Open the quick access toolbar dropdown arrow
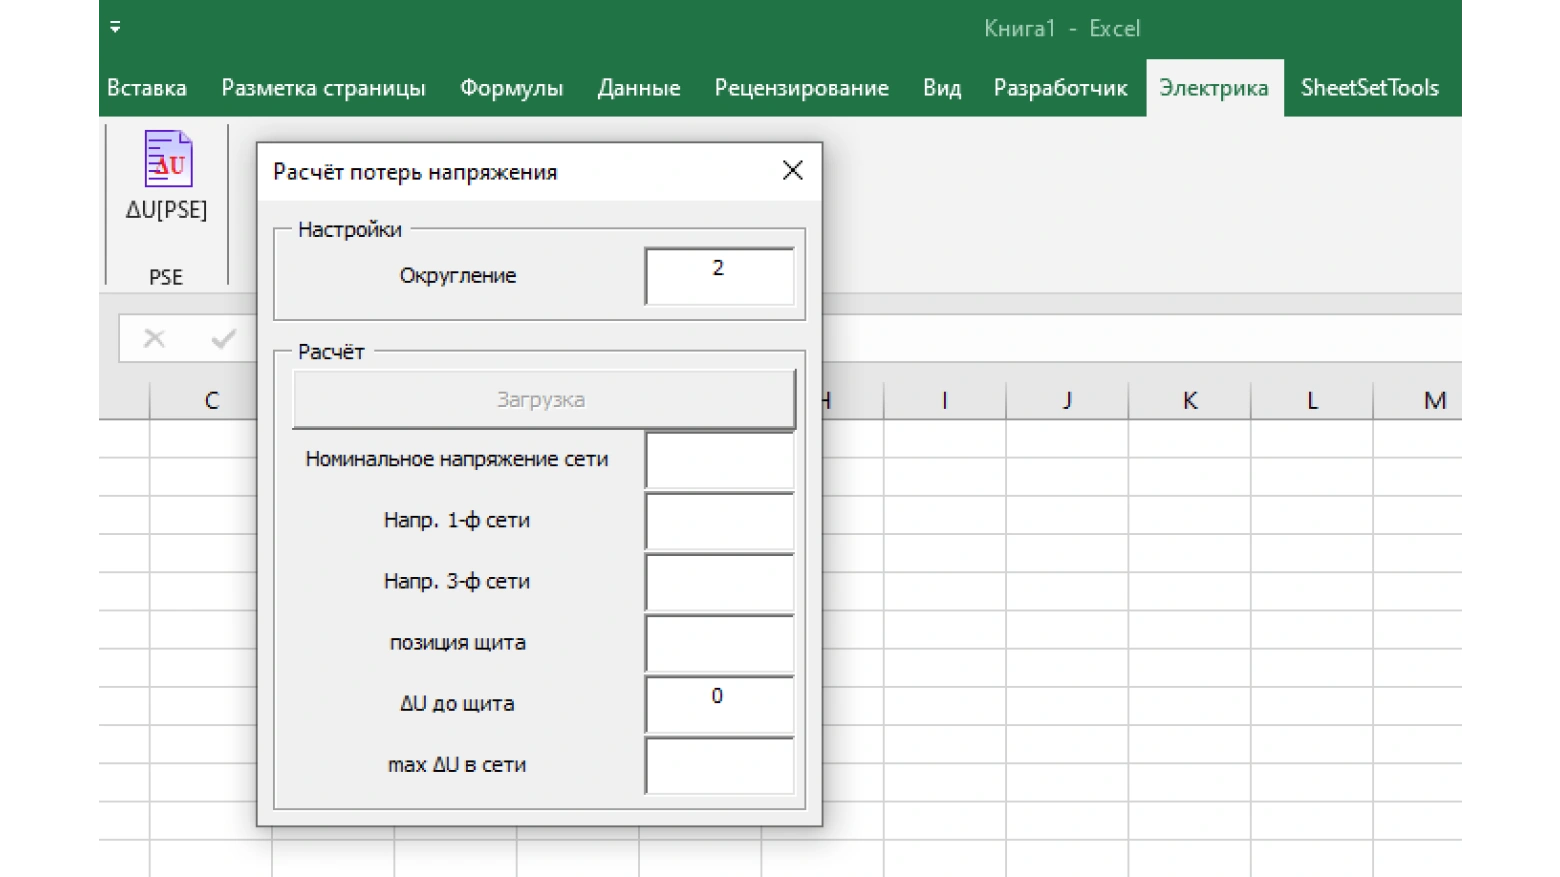 [x=116, y=28]
